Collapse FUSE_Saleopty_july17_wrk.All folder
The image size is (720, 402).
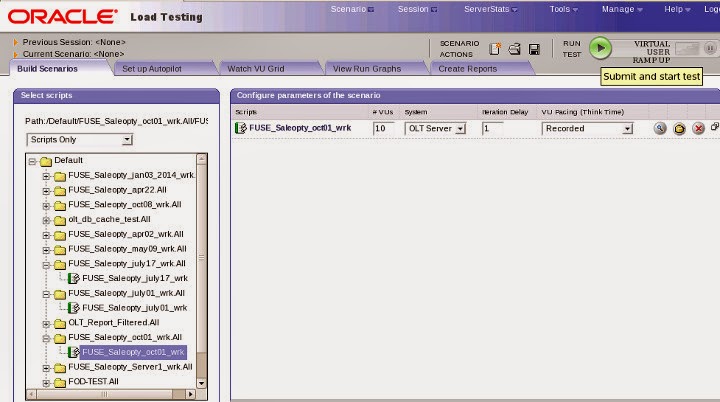[46, 265]
